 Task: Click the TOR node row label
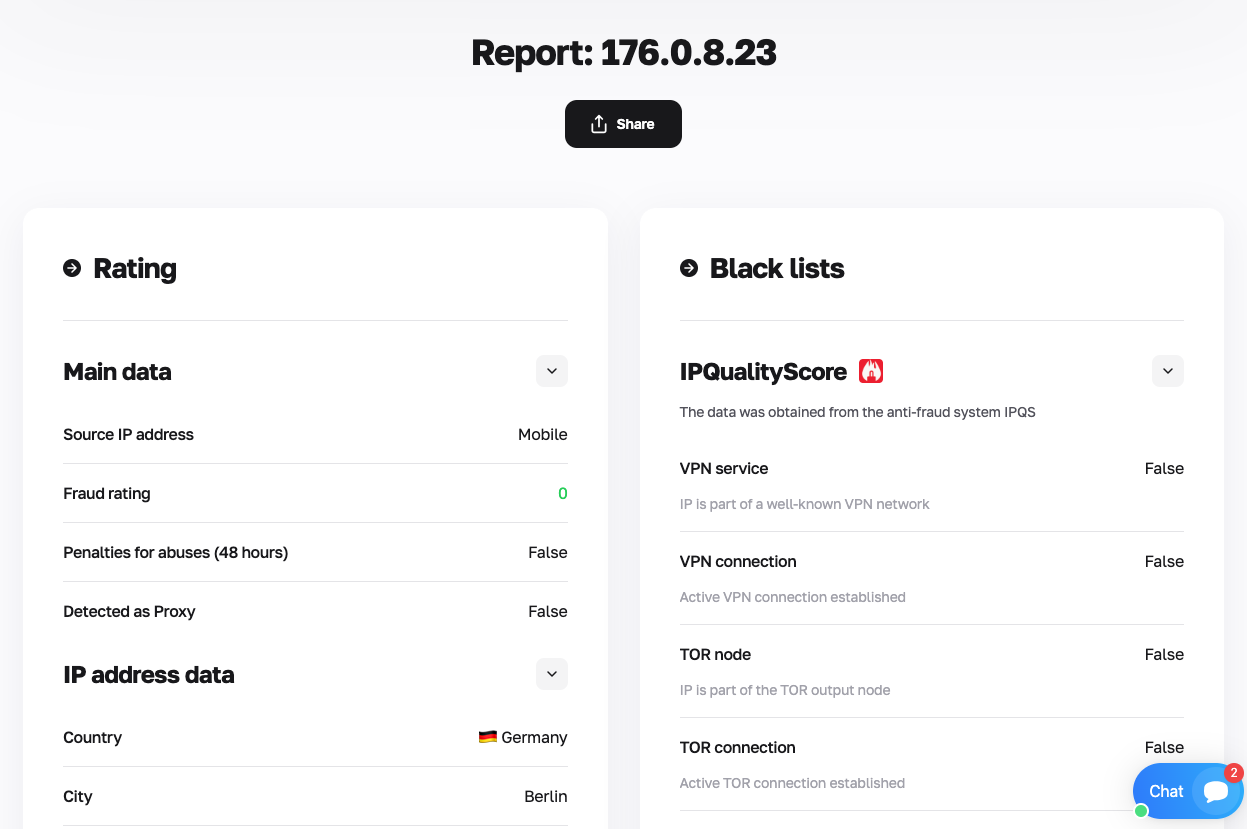point(715,654)
